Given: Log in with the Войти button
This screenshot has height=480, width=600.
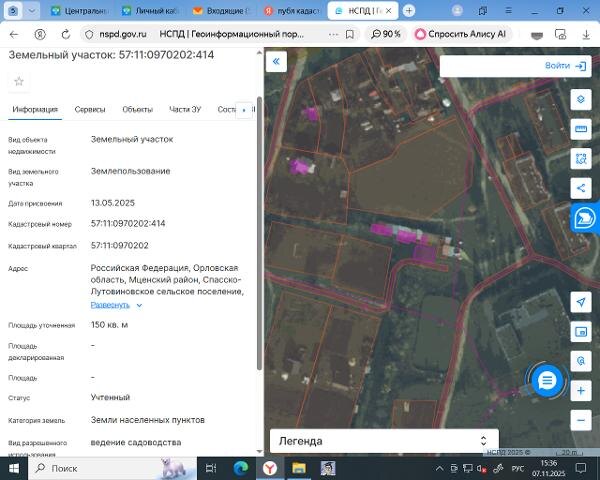Looking at the screenshot, I should (x=565, y=66).
